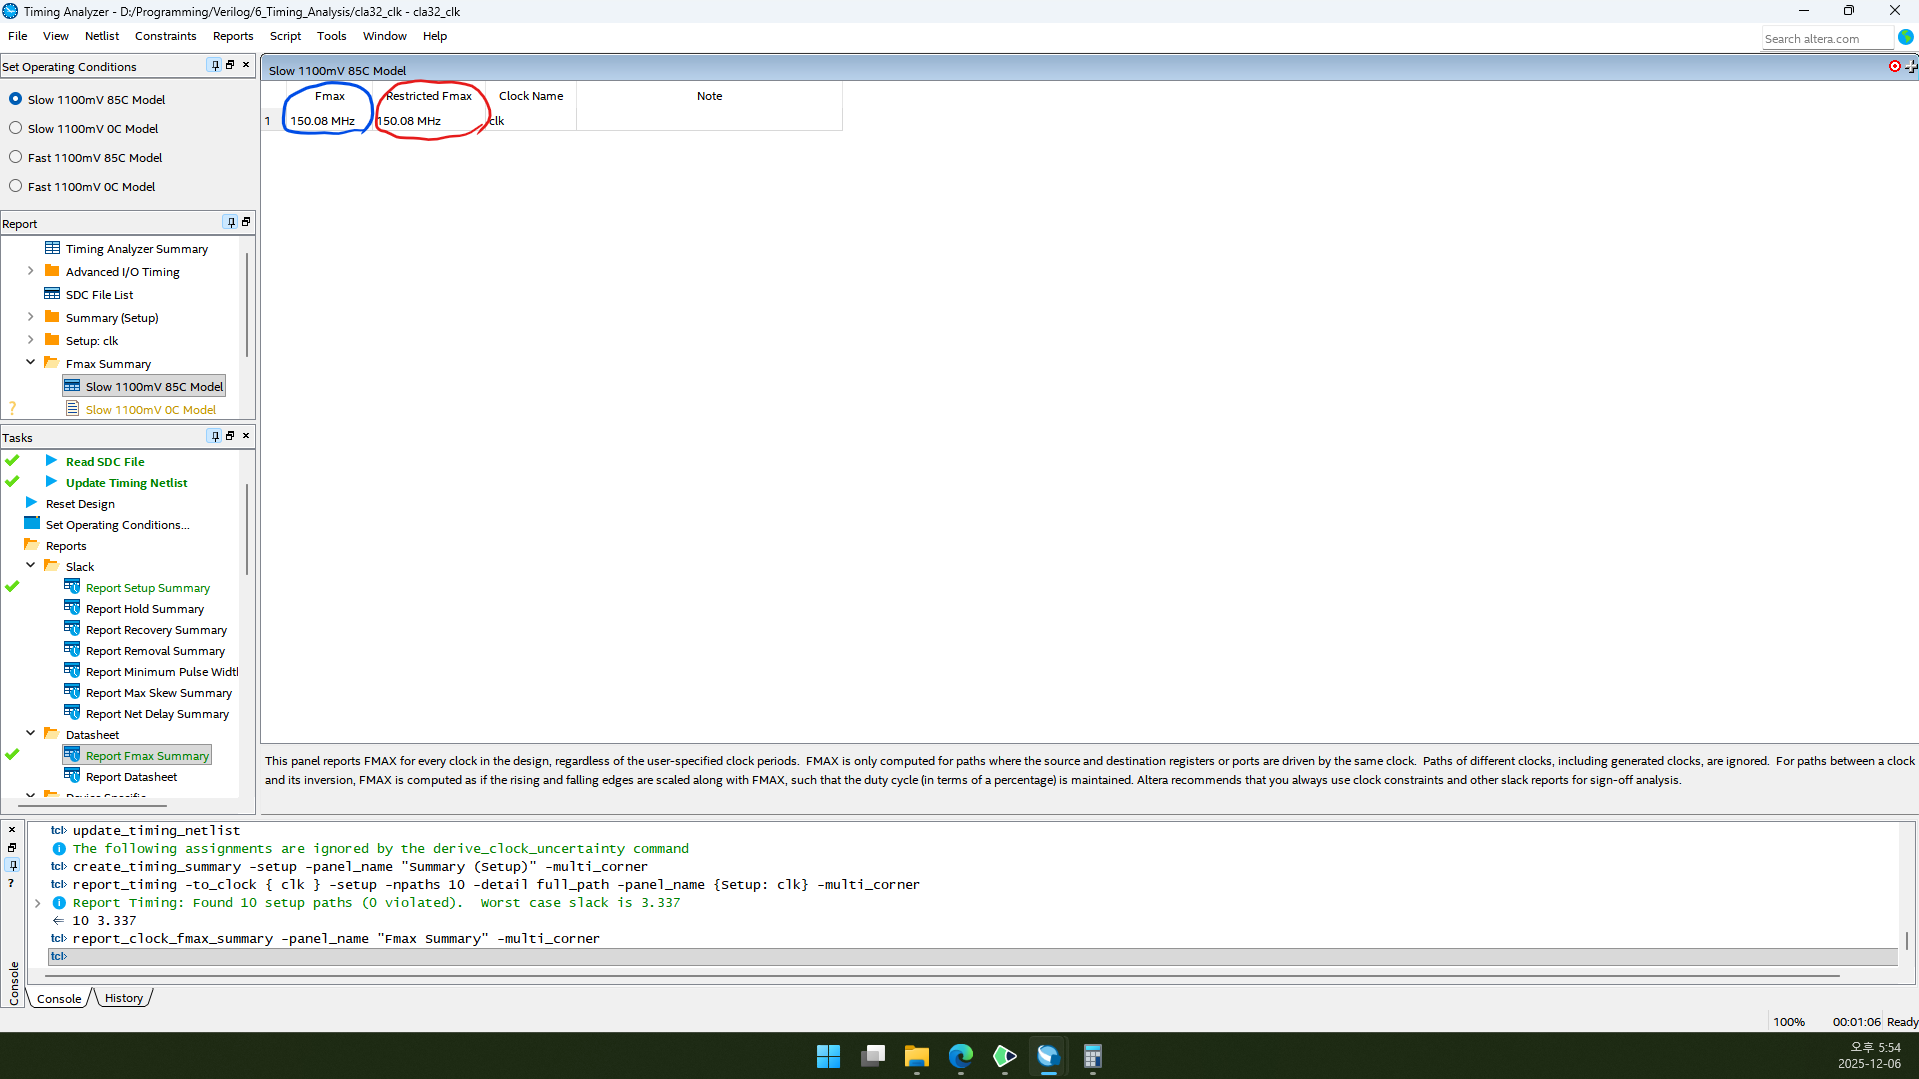1919x1079 pixels.
Task: Click the SDC File List report icon
Action: pos(52,294)
